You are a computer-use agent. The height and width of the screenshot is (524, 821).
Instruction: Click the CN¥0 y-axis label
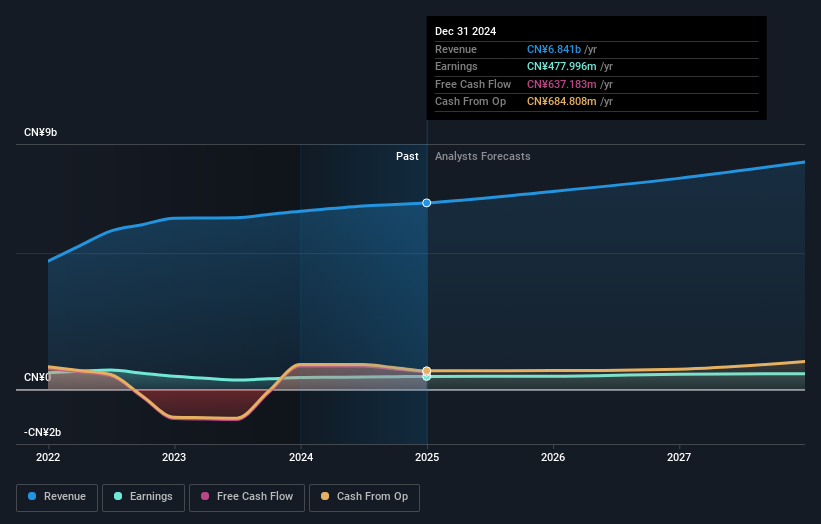pyautogui.click(x=38, y=377)
